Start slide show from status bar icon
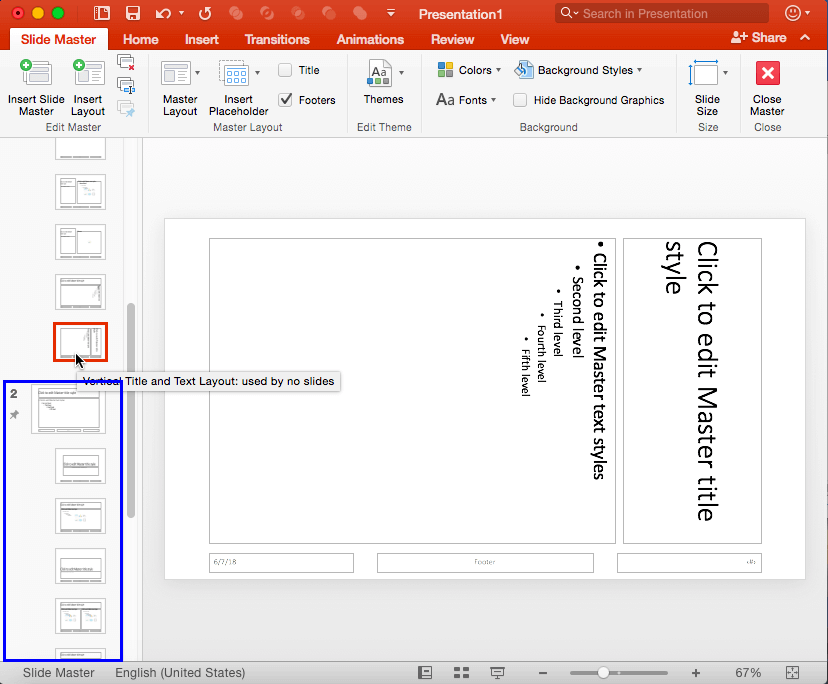The height and width of the screenshot is (684, 828). (497, 673)
